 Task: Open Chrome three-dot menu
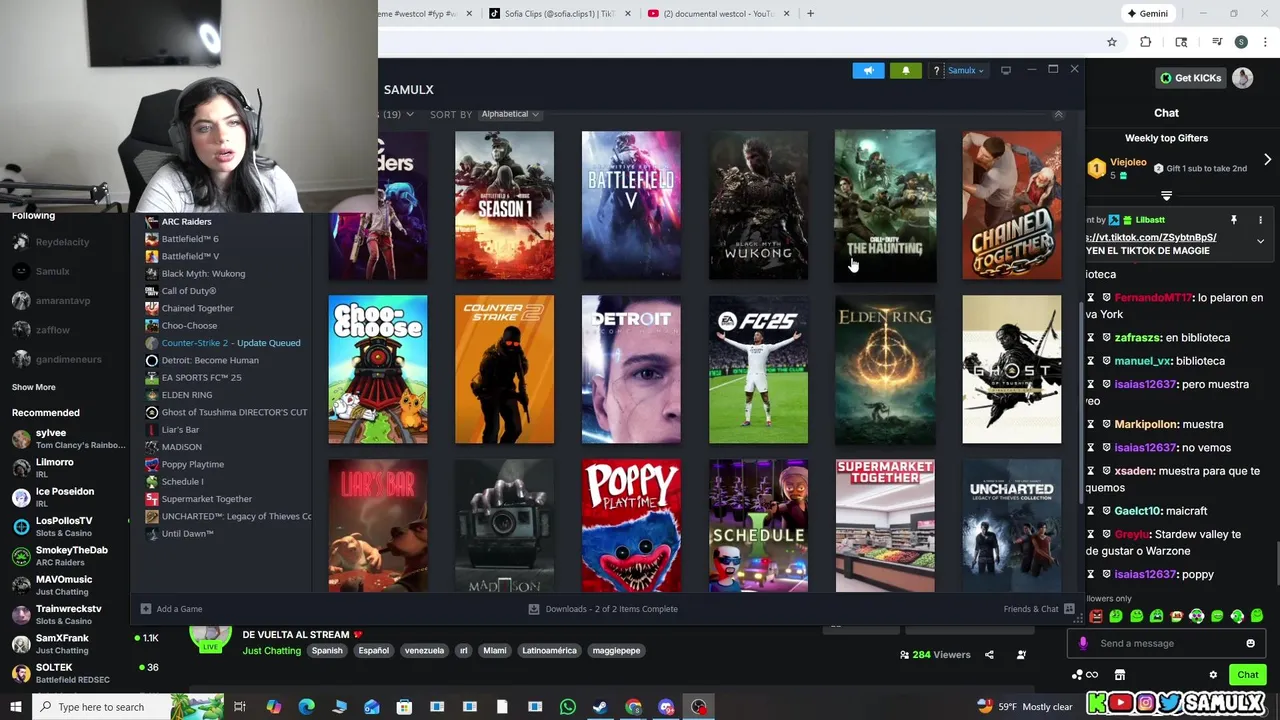click(x=1263, y=42)
